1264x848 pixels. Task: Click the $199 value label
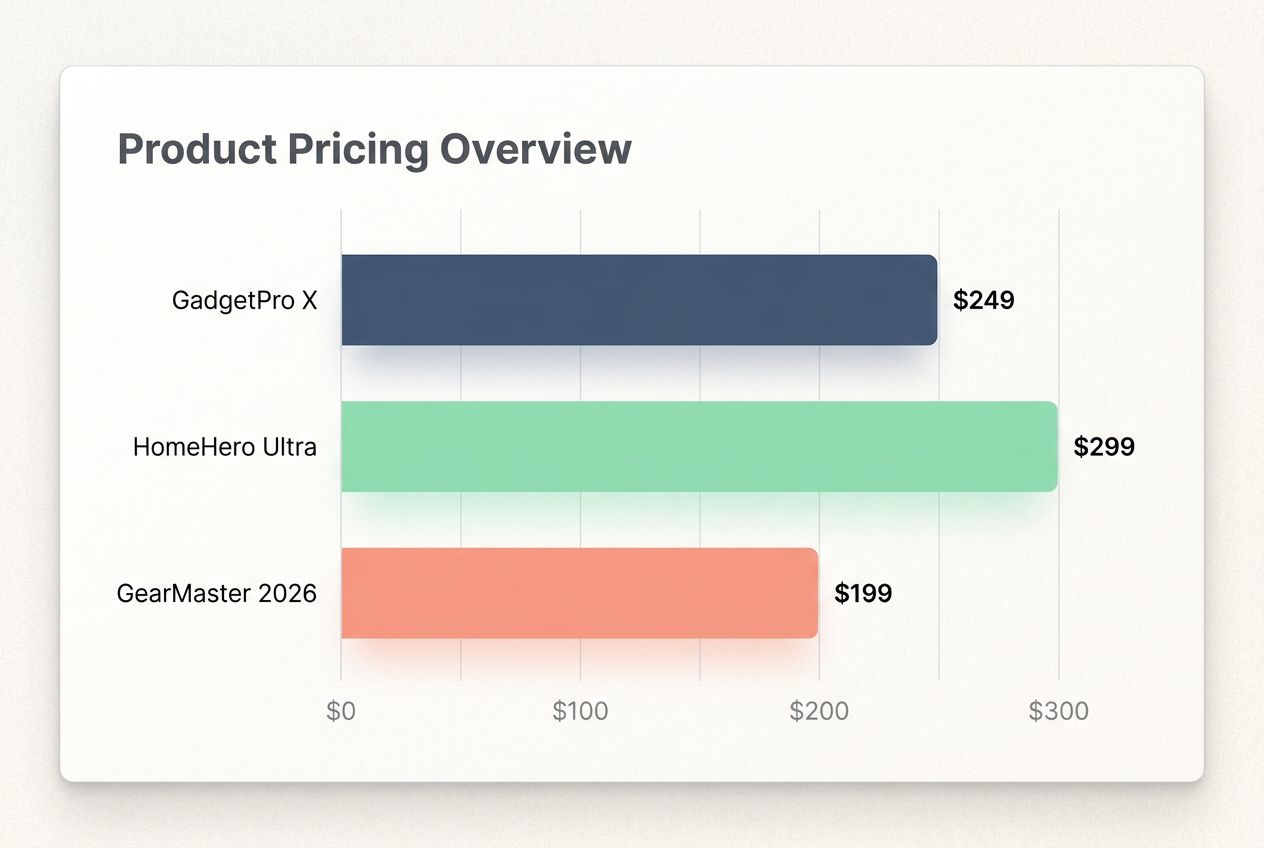tap(863, 594)
